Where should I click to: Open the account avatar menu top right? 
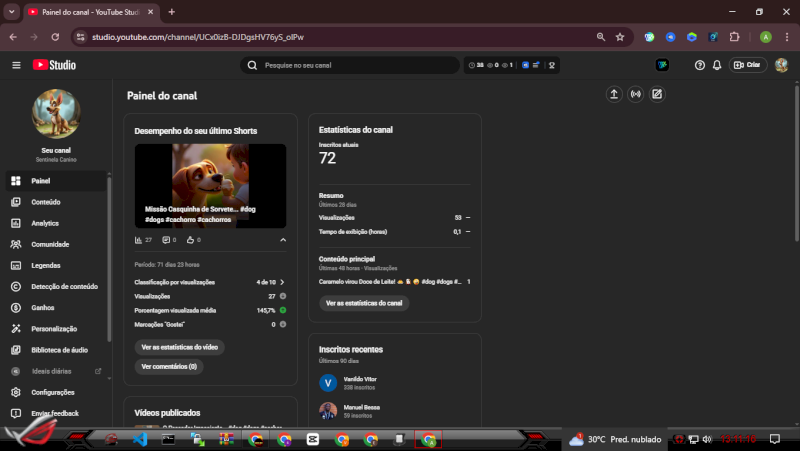coord(780,65)
